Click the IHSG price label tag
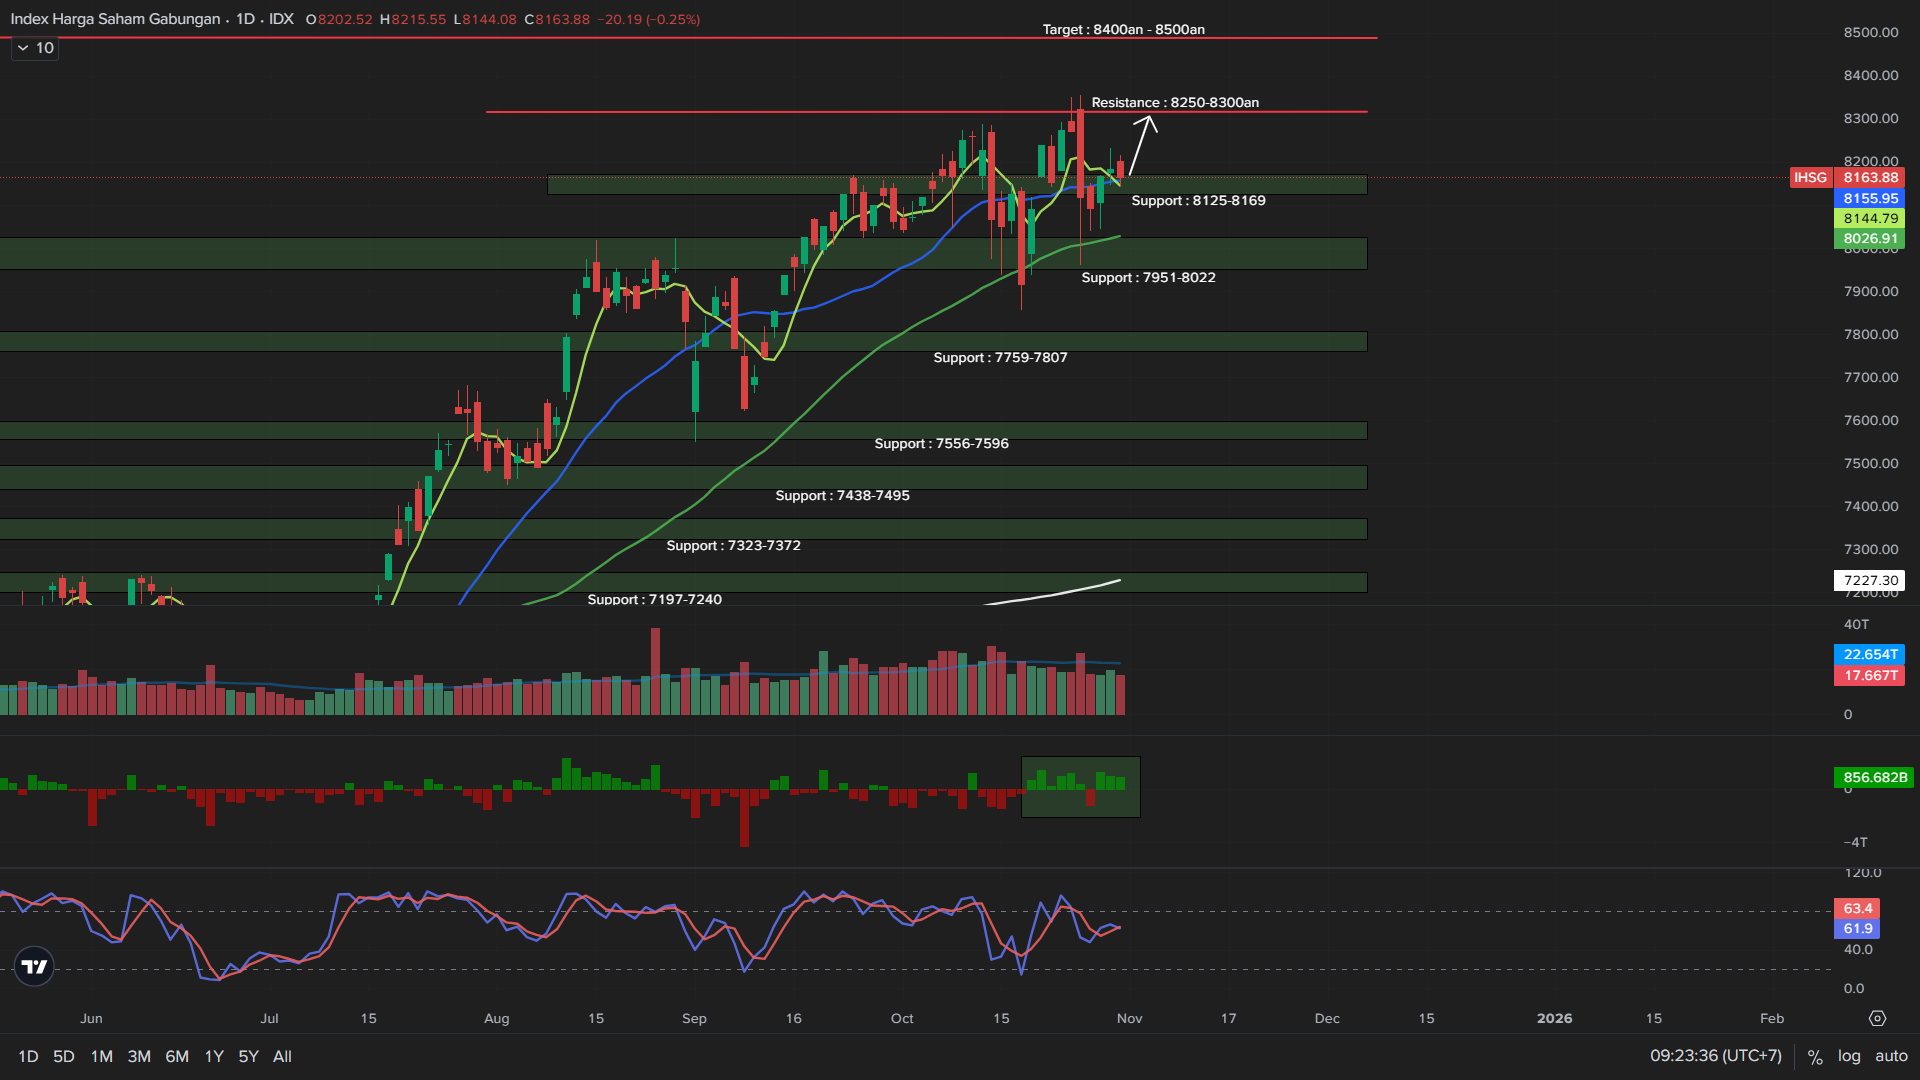 1809,177
